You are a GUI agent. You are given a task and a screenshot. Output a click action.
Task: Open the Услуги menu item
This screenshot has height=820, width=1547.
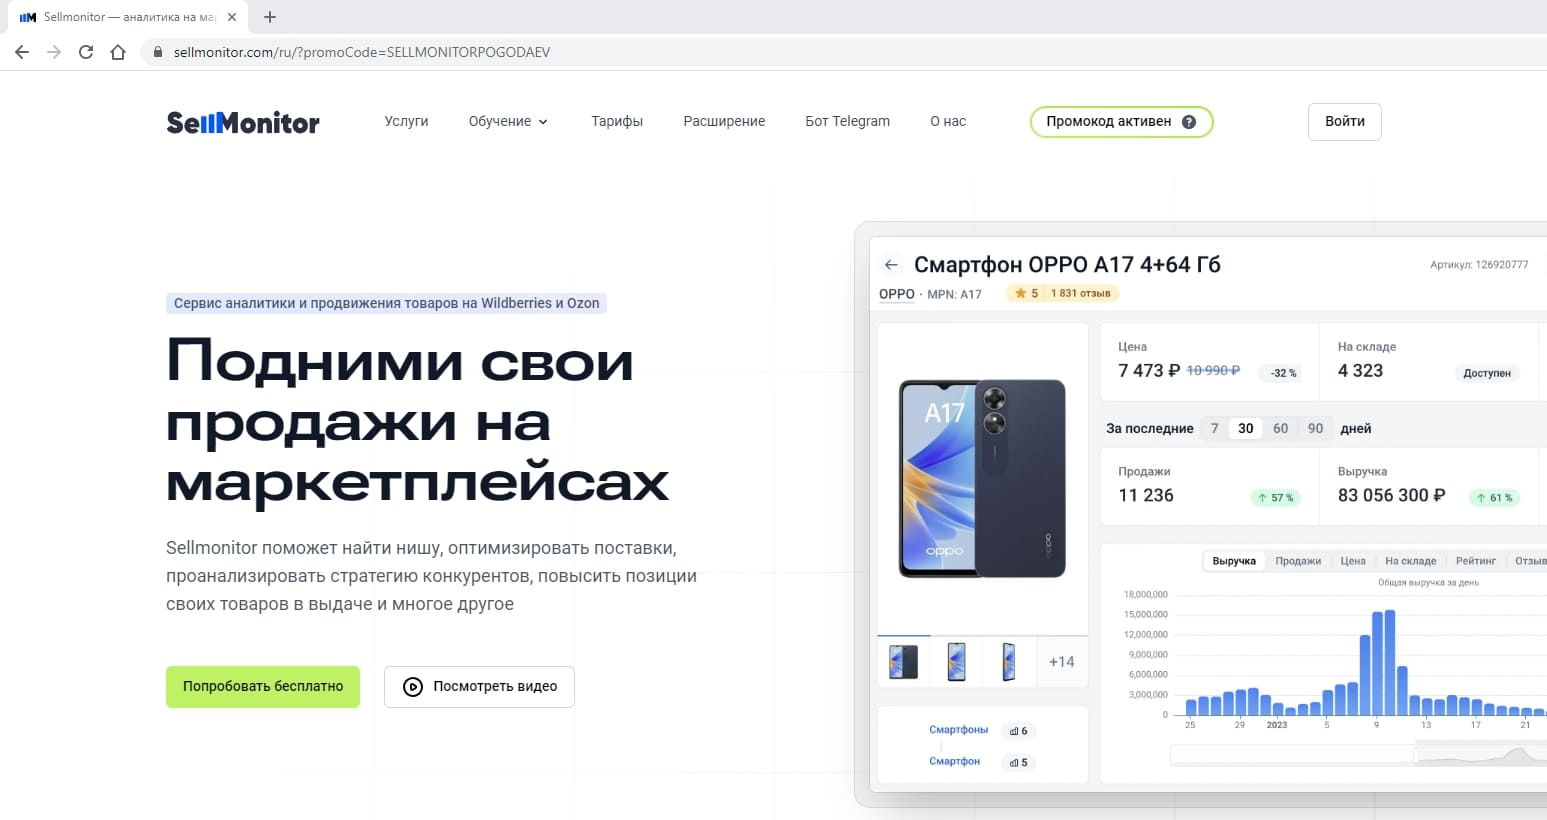[406, 122]
